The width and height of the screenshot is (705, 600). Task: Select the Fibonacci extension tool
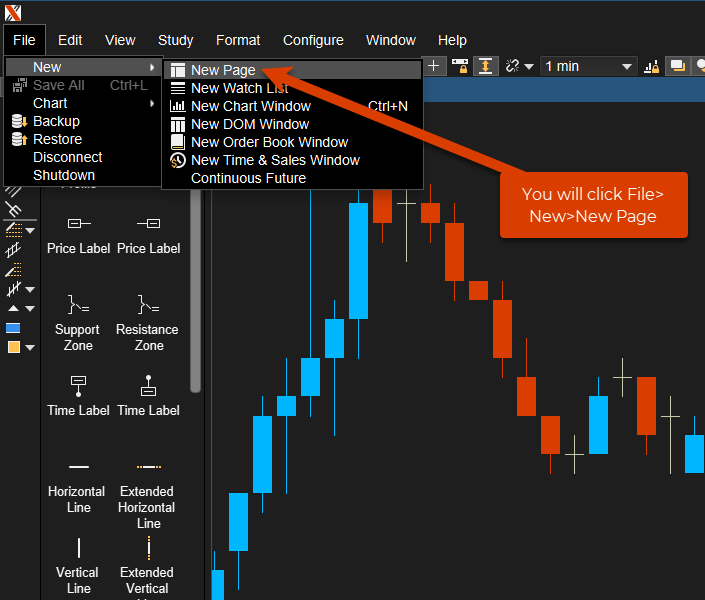coord(14,269)
